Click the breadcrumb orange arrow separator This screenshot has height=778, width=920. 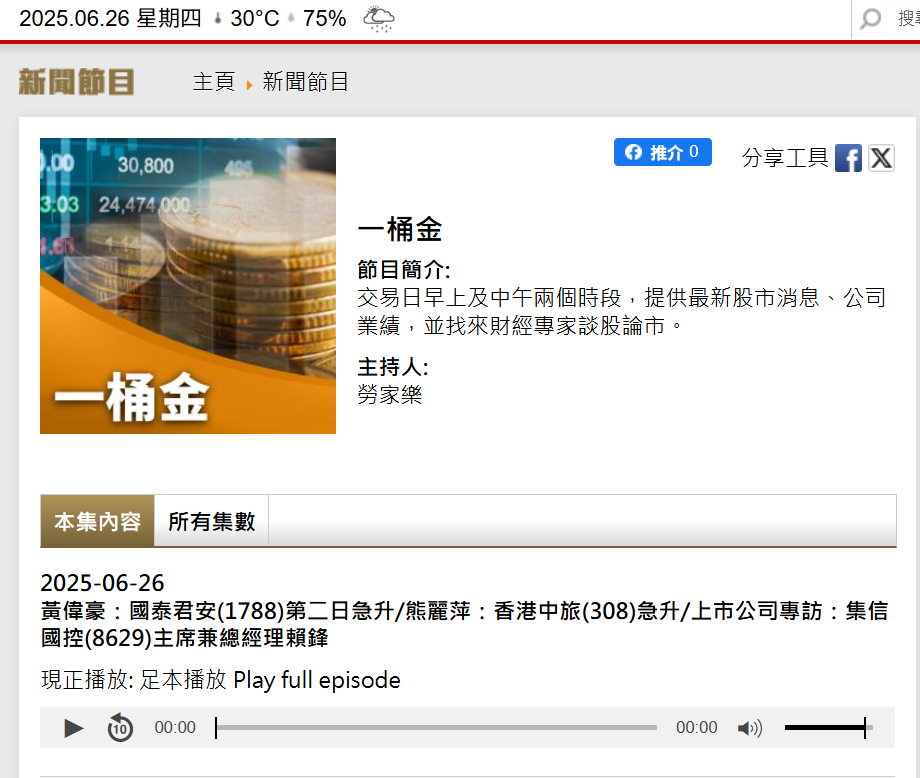pyautogui.click(x=249, y=85)
